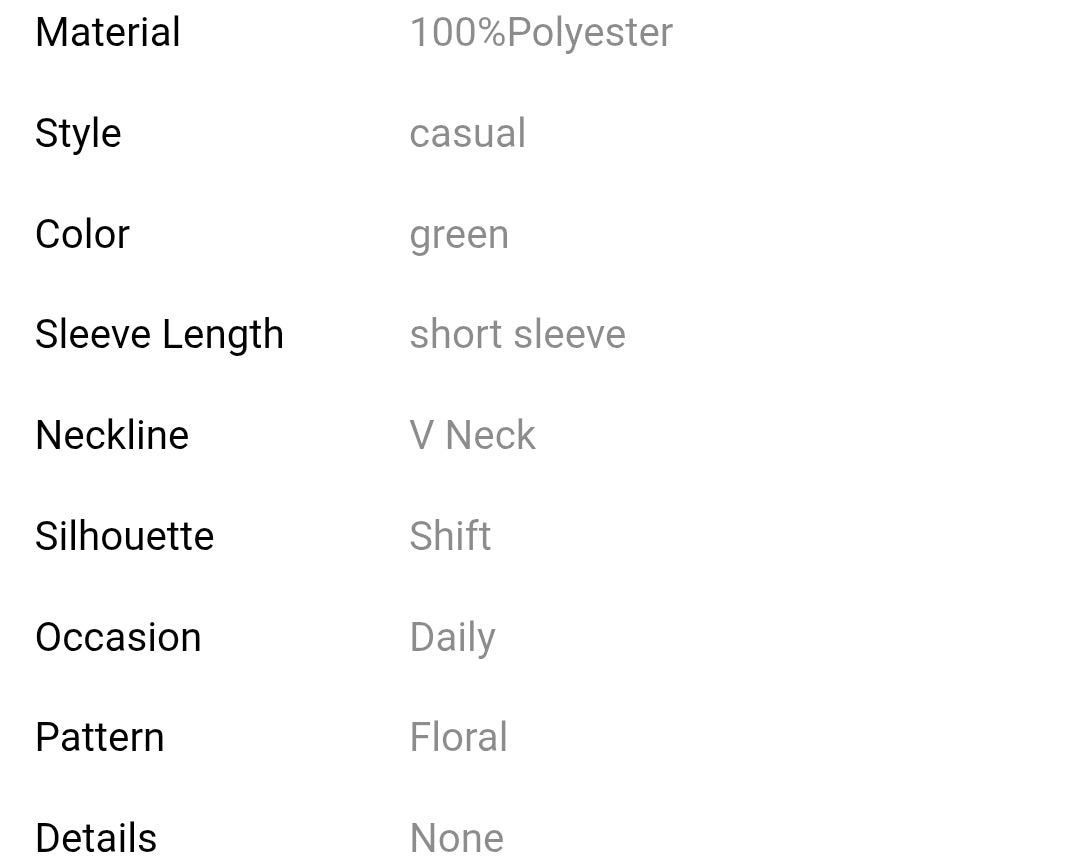Select the Daily occasion value

tap(452, 639)
